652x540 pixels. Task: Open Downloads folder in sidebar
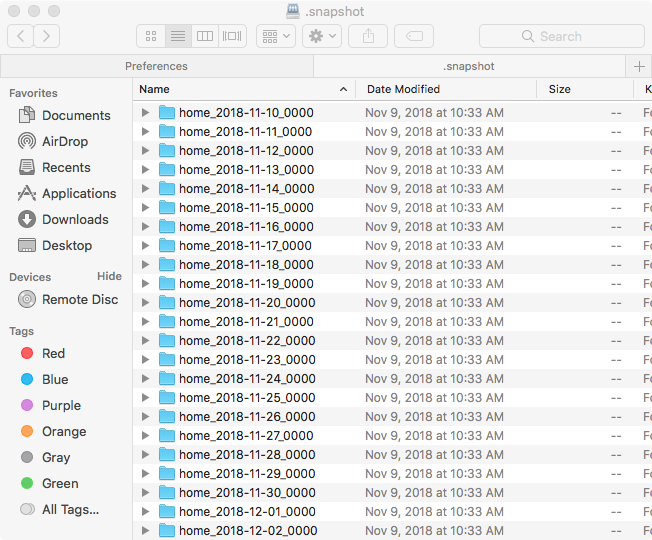point(75,220)
